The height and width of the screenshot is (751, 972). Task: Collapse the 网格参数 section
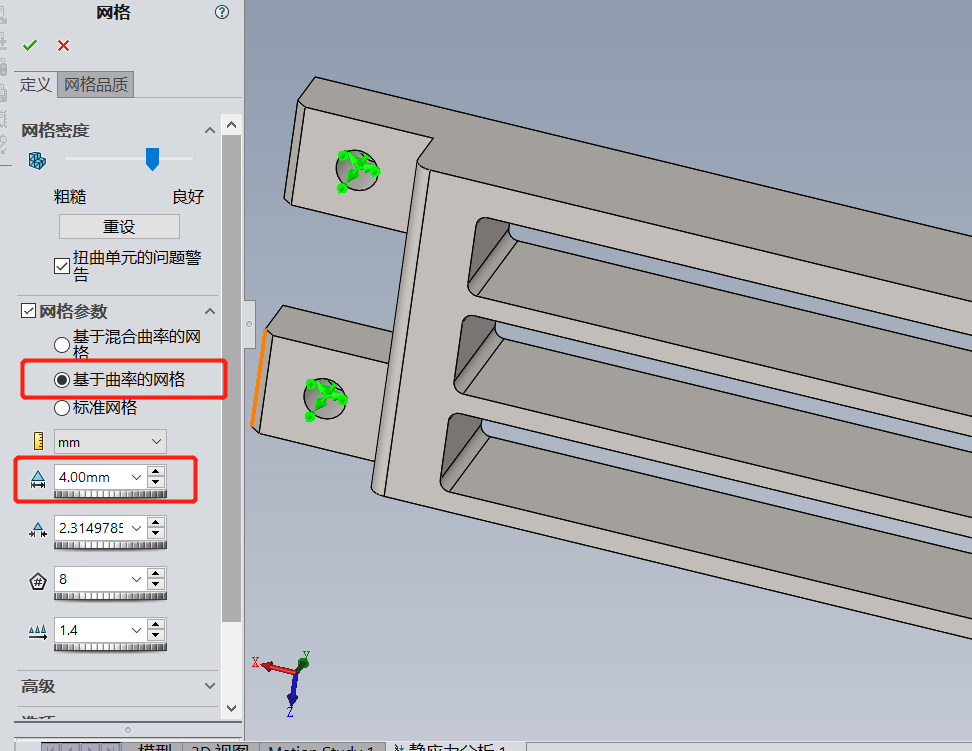[210, 311]
